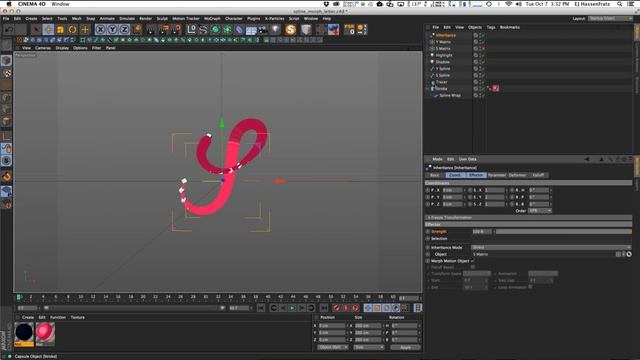
Task: Toggle the enable check for S Matrix
Action: pyautogui.click(x=484, y=49)
